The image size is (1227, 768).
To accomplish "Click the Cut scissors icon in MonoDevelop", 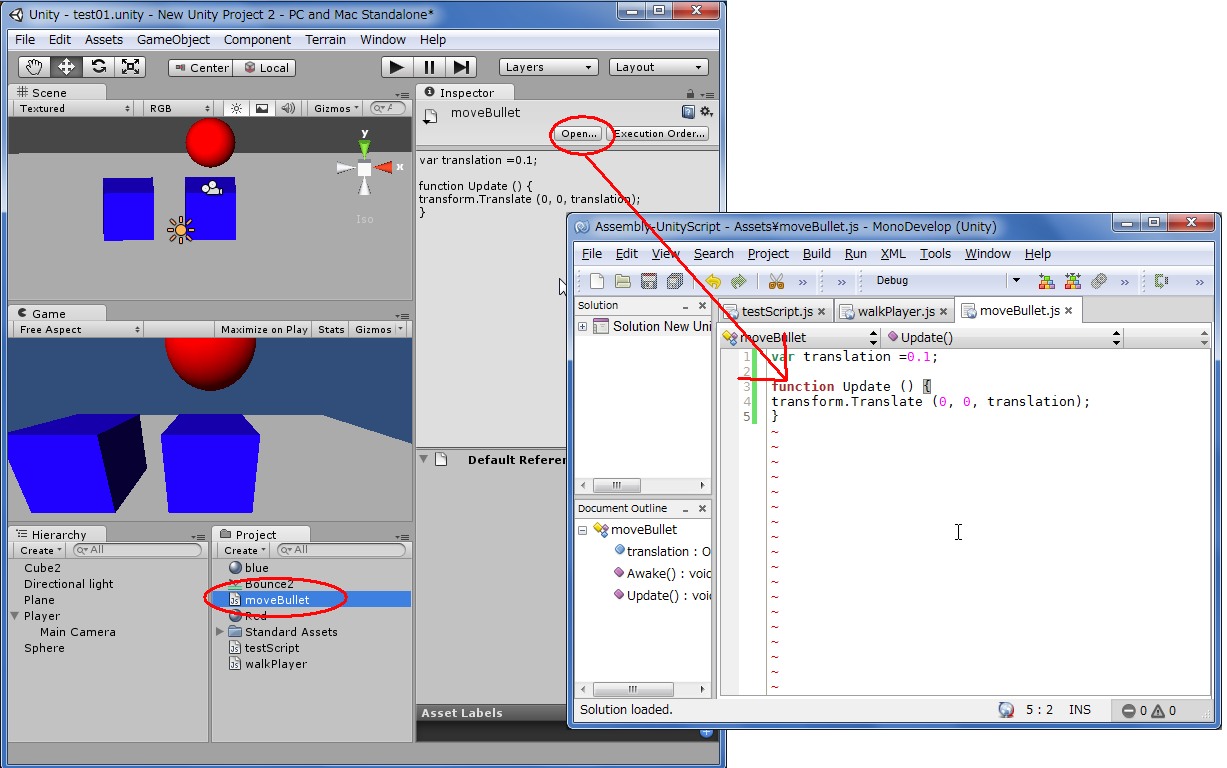I will 776,282.
